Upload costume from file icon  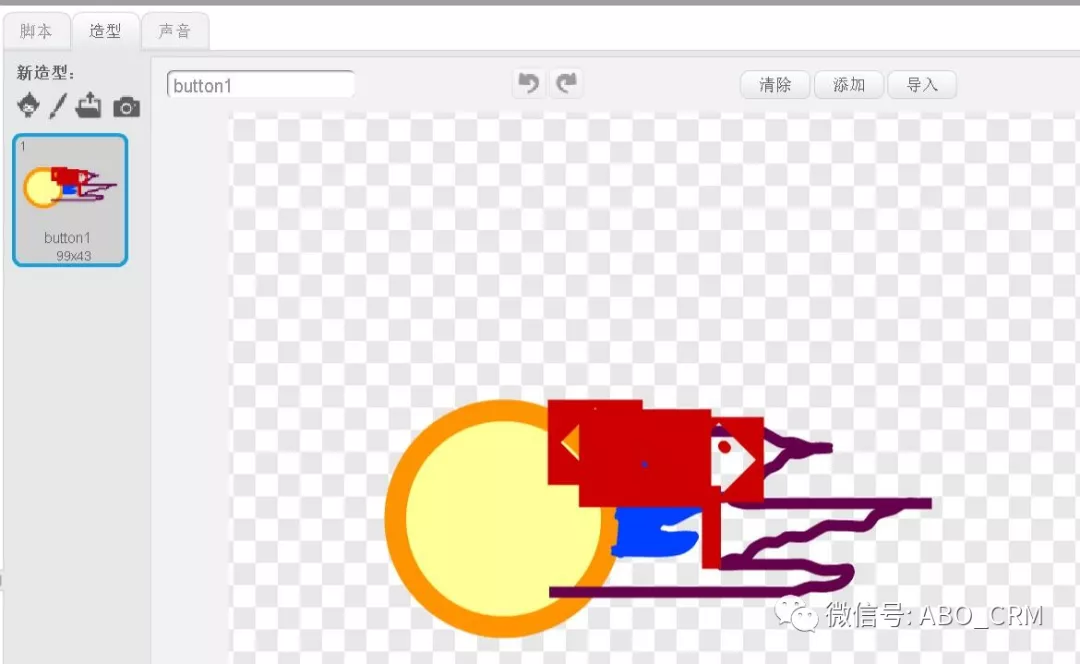pos(88,105)
